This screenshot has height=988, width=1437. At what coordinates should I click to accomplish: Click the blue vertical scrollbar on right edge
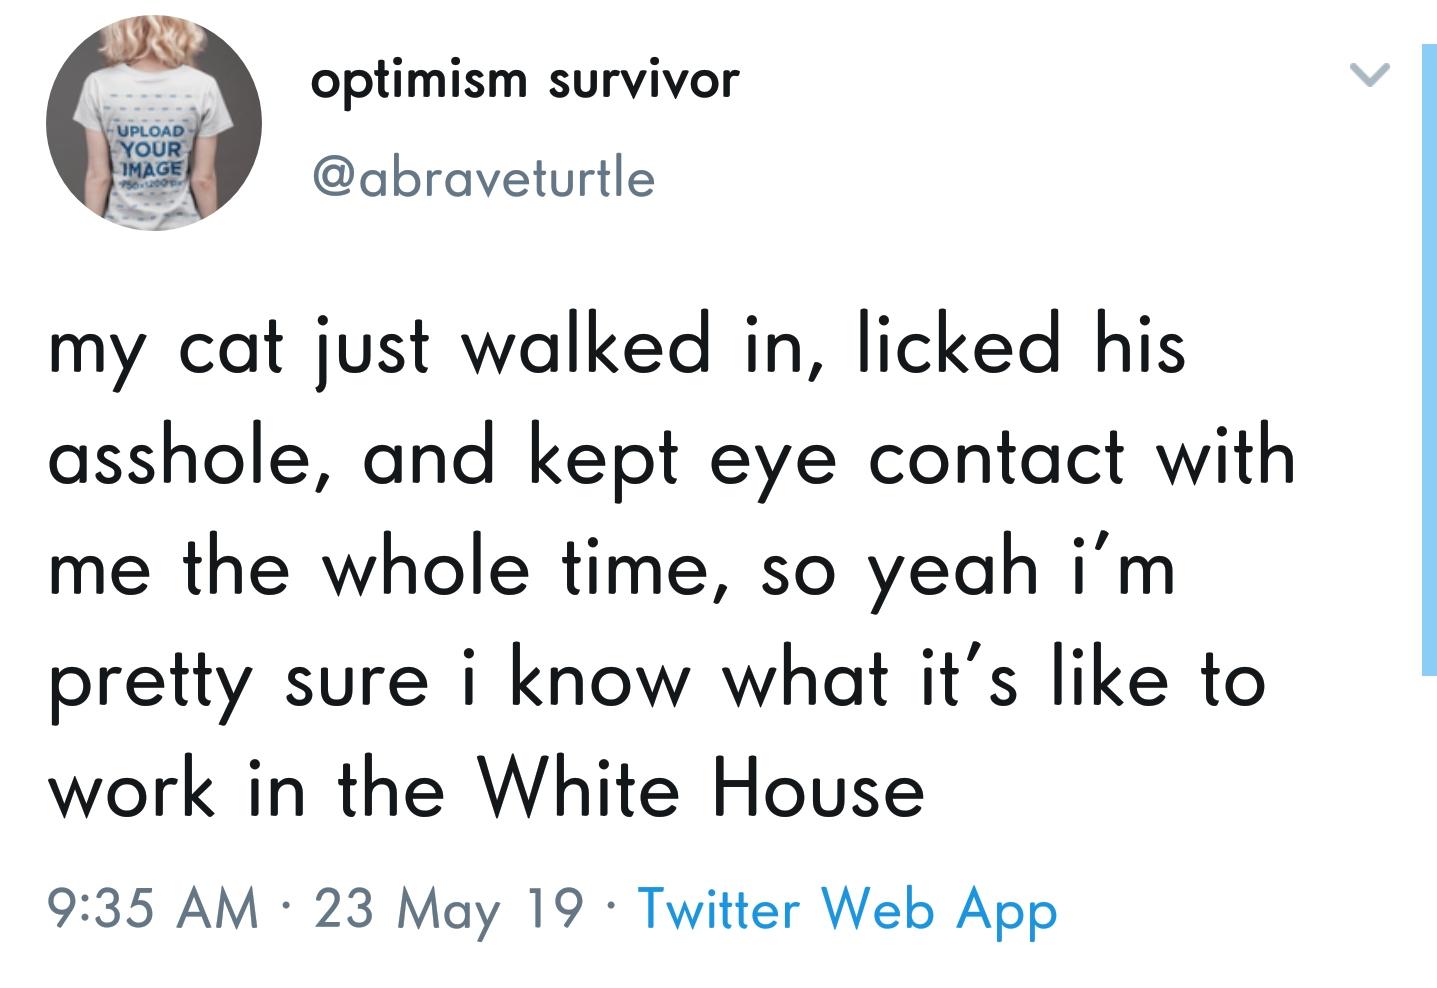[x=1429, y=360]
